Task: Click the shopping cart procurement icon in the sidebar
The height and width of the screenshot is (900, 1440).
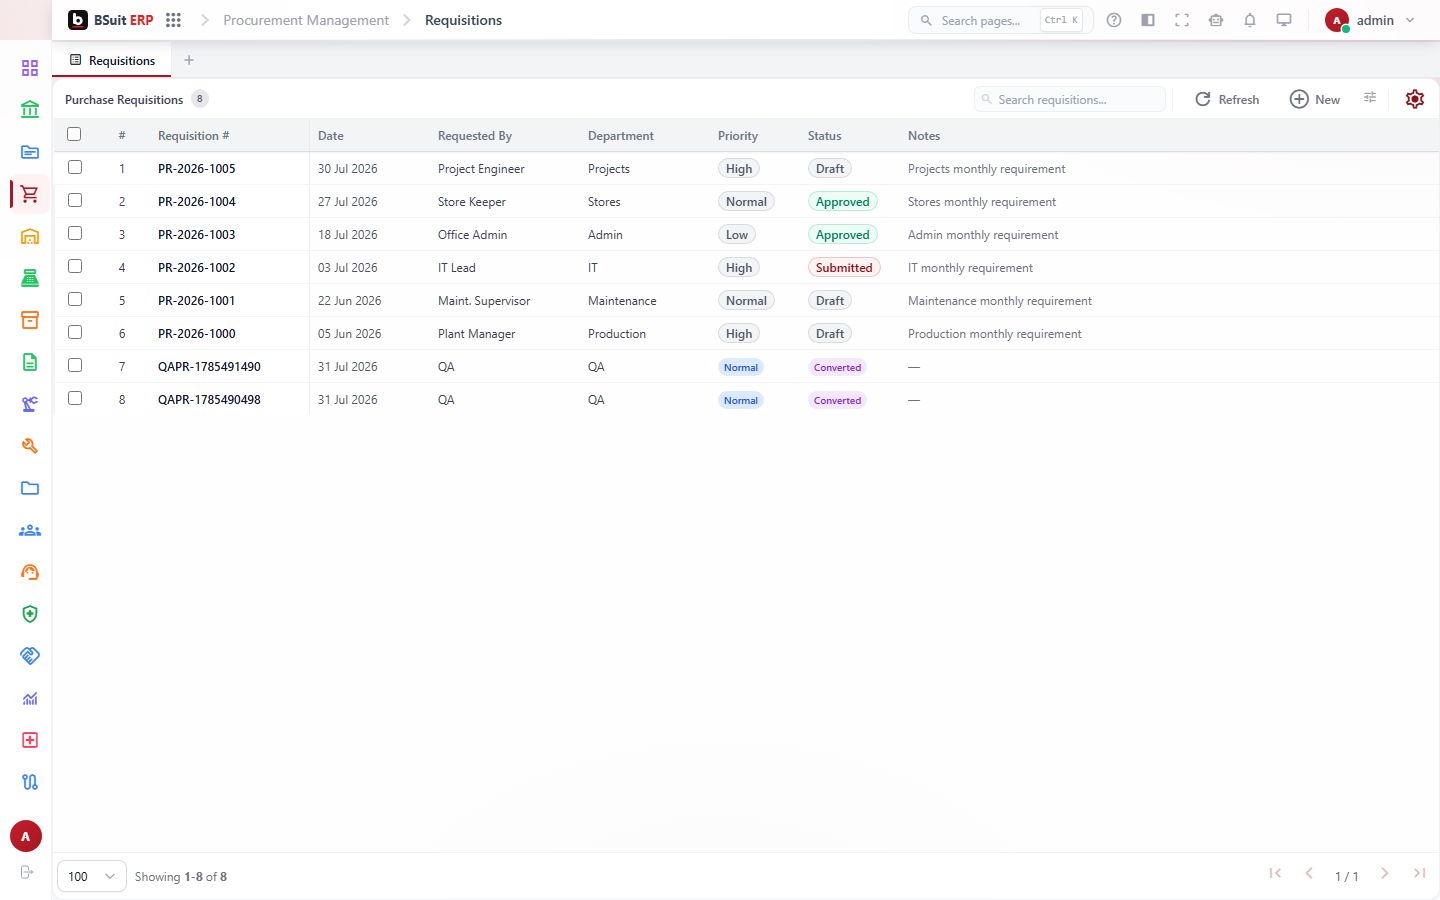Action: point(30,194)
